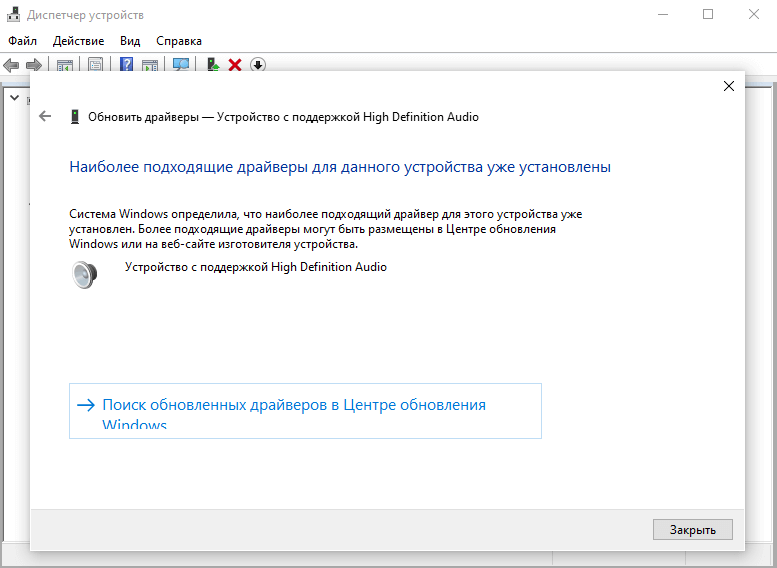Viewport: 777px width, 568px height.
Task: Click Поиск обновленных драйверов в Центре обновления link
Action: click(305, 411)
